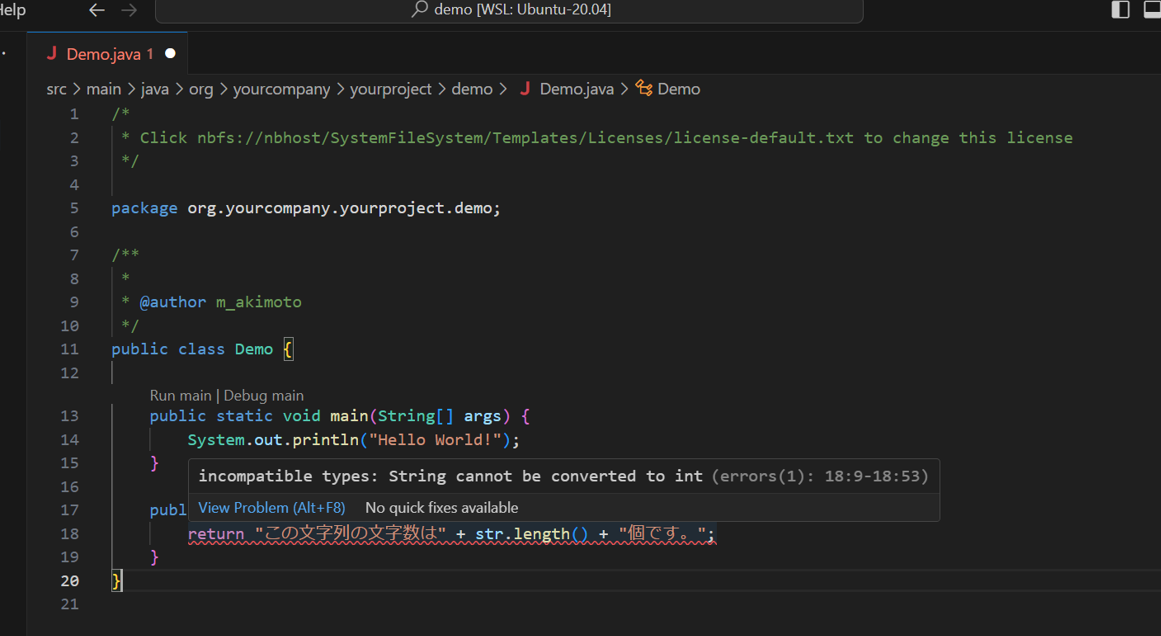Click the Java icon in breadcrumb path

click(525, 89)
